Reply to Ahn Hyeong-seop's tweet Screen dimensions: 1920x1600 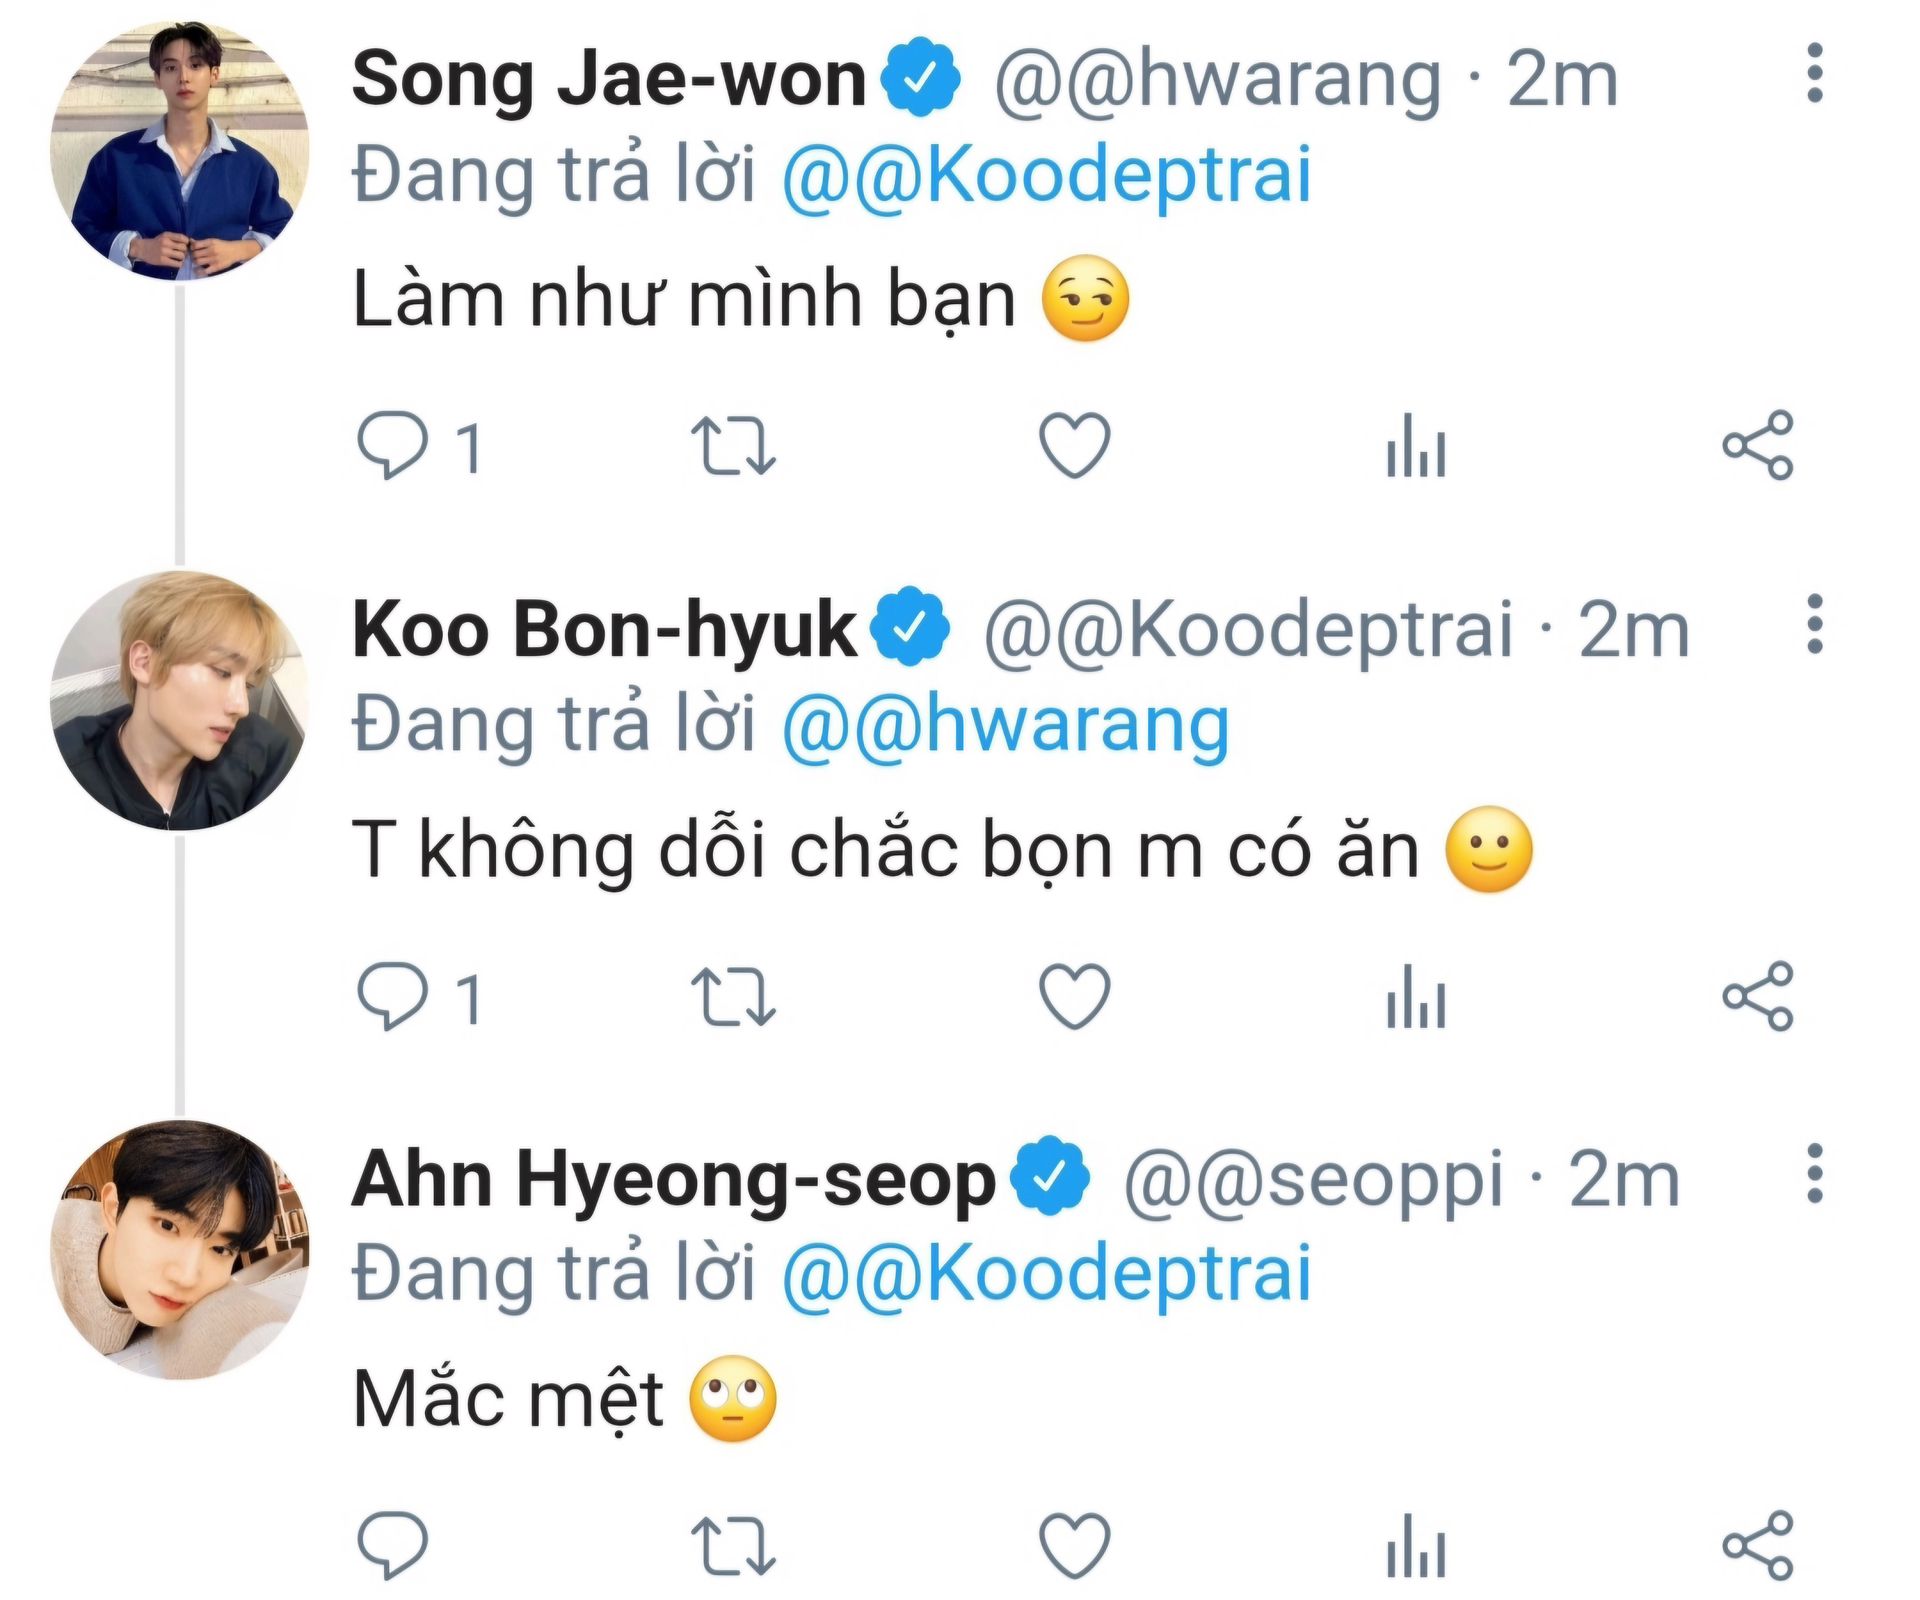pyautogui.click(x=392, y=1545)
